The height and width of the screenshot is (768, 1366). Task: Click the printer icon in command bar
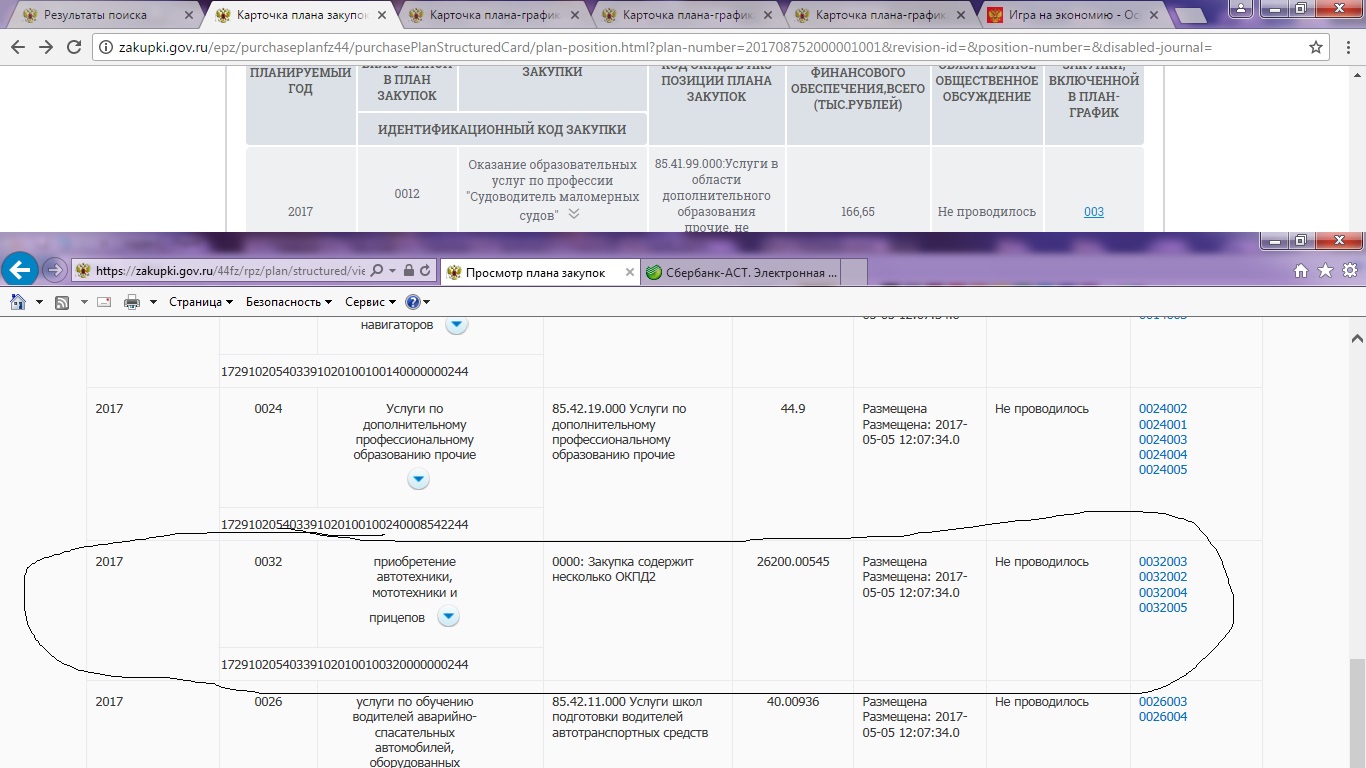131,302
